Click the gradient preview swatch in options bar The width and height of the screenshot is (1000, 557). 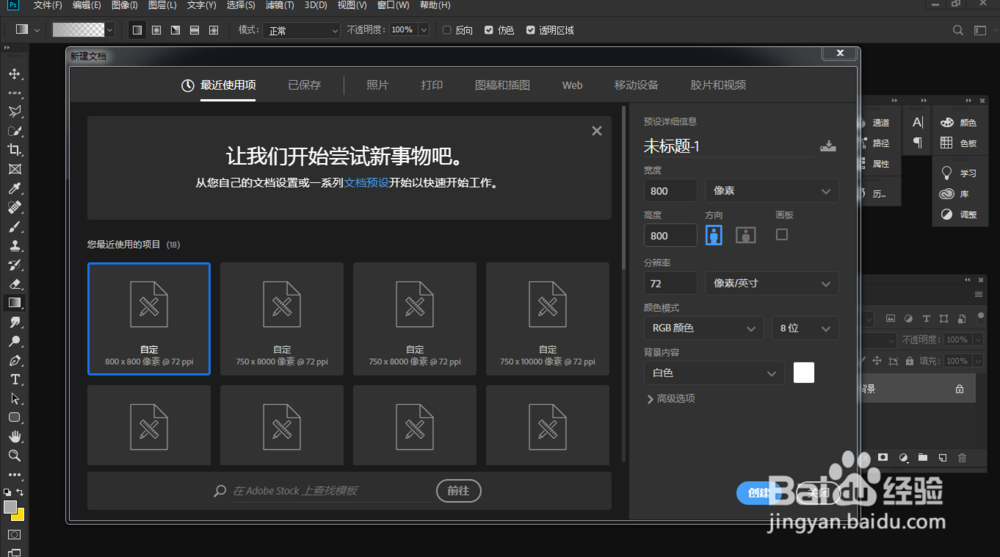point(78,30)
